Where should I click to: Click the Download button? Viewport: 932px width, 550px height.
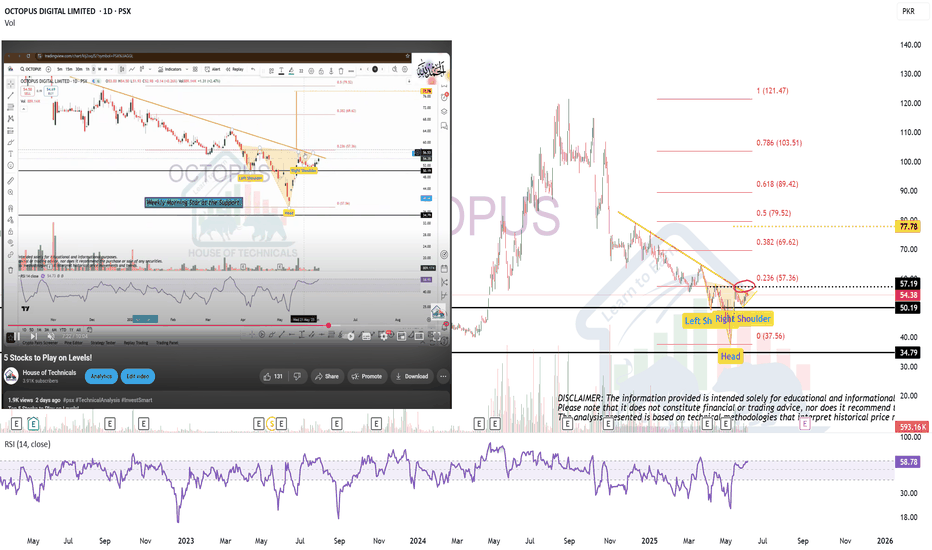pyautogui.click(x=412, y=376)
